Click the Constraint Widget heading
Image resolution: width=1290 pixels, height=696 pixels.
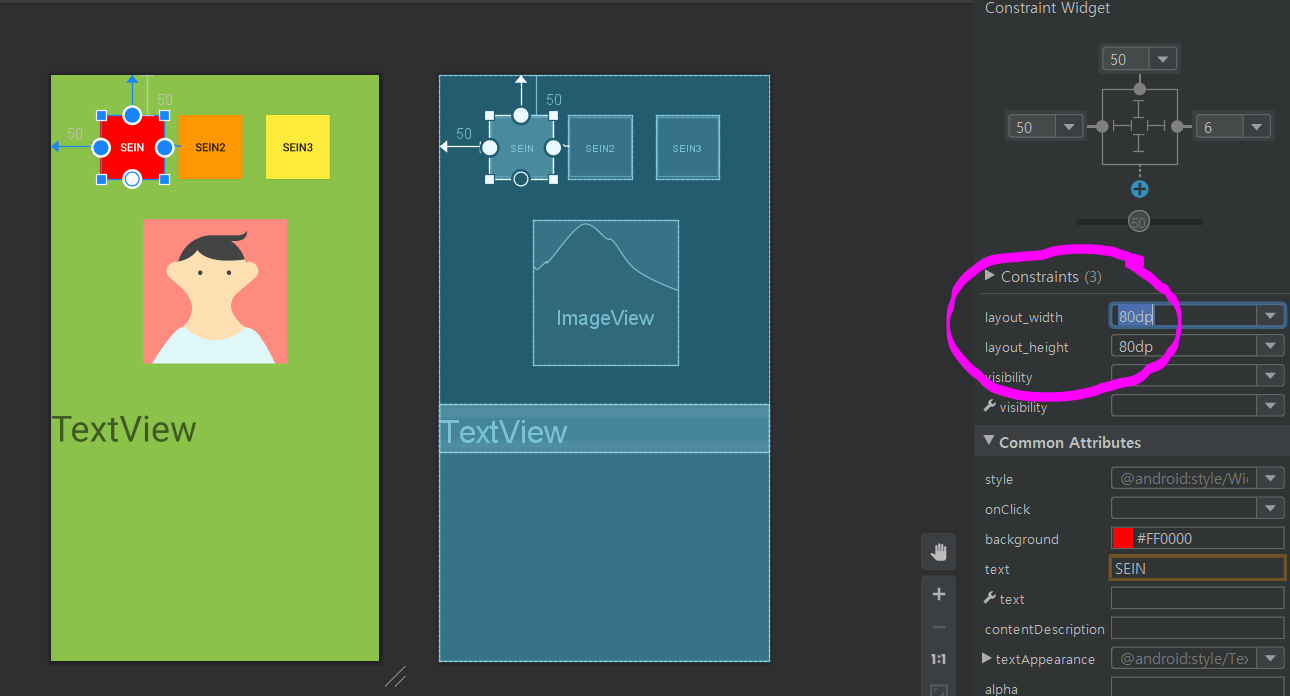(1047, 8)
